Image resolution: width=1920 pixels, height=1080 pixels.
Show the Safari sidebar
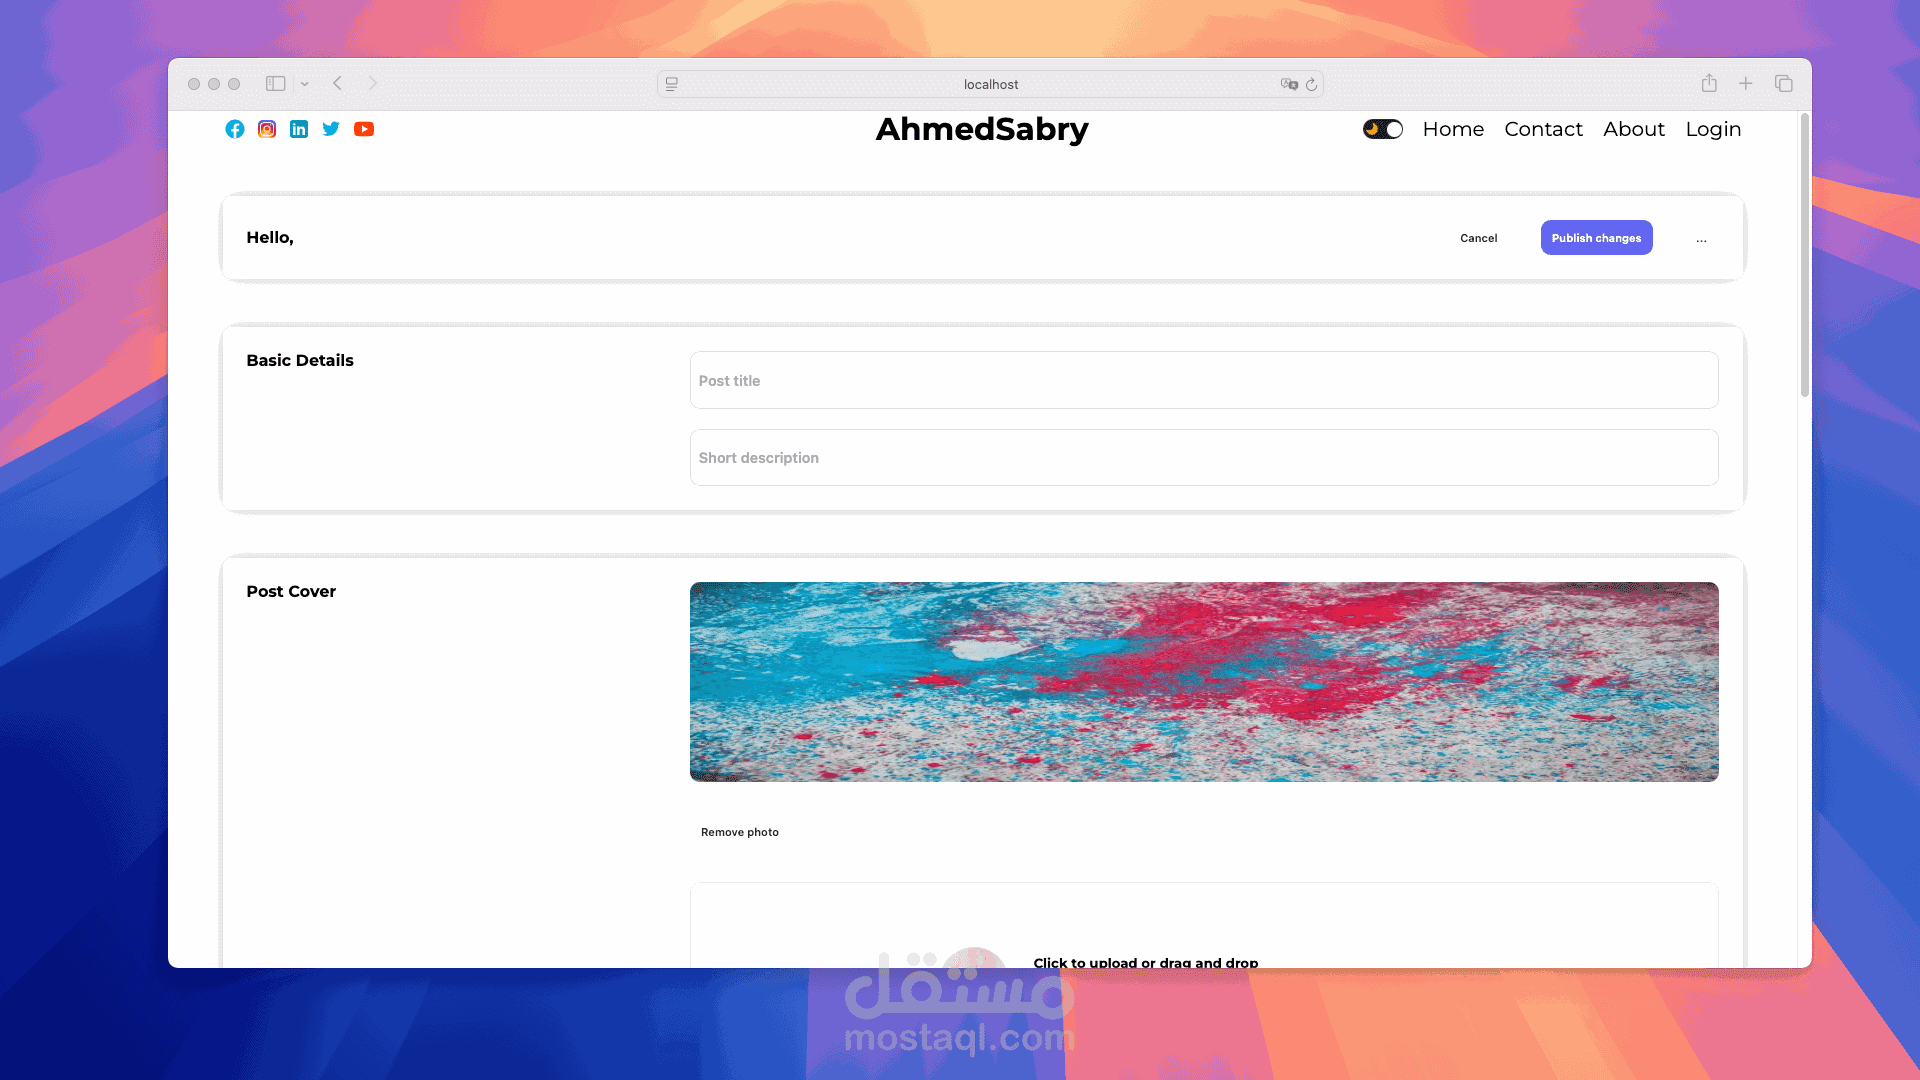[276, 84]
